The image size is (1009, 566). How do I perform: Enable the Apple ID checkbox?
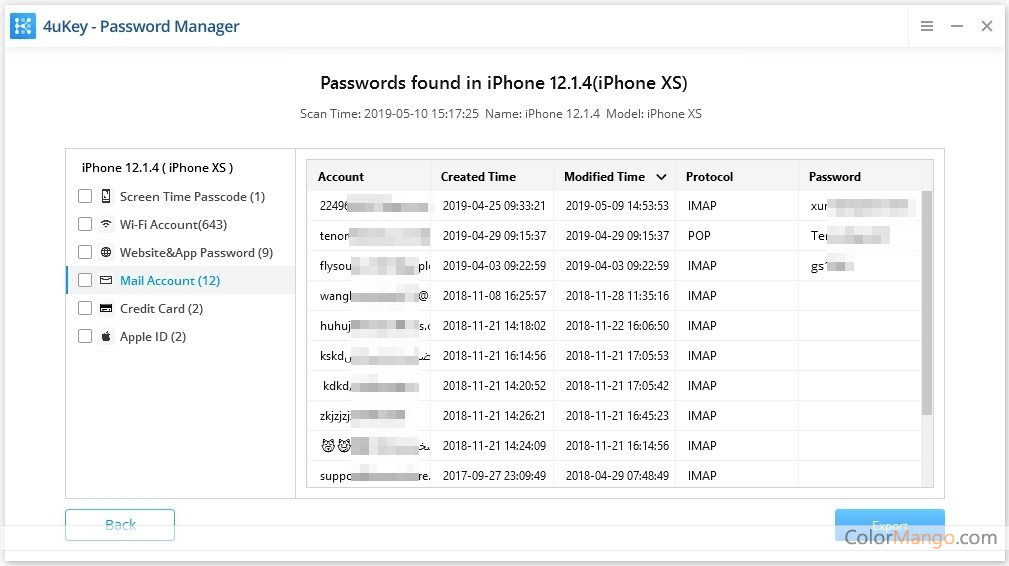click(85, 337)
